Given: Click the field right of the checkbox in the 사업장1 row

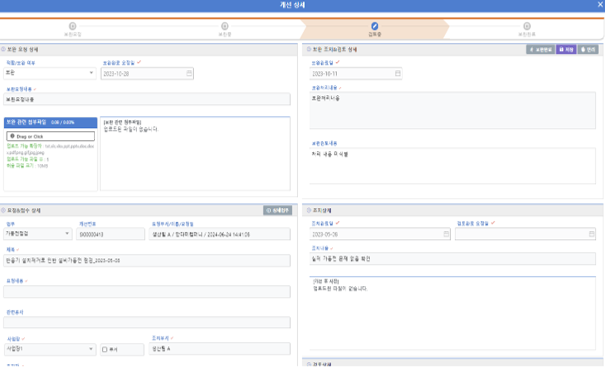Looking at the screenshot, I should click(x=220, y=349).
